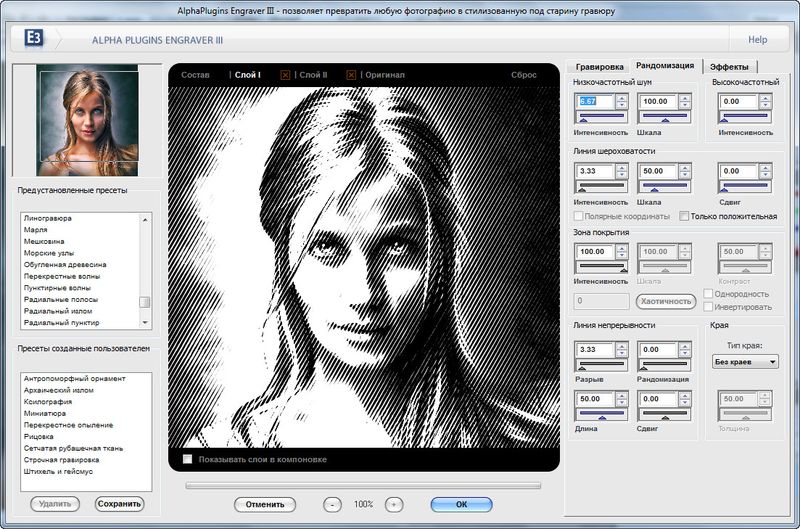Switch to the Рандомизация tab
The image size is (800, 529).
click(665, 65)
